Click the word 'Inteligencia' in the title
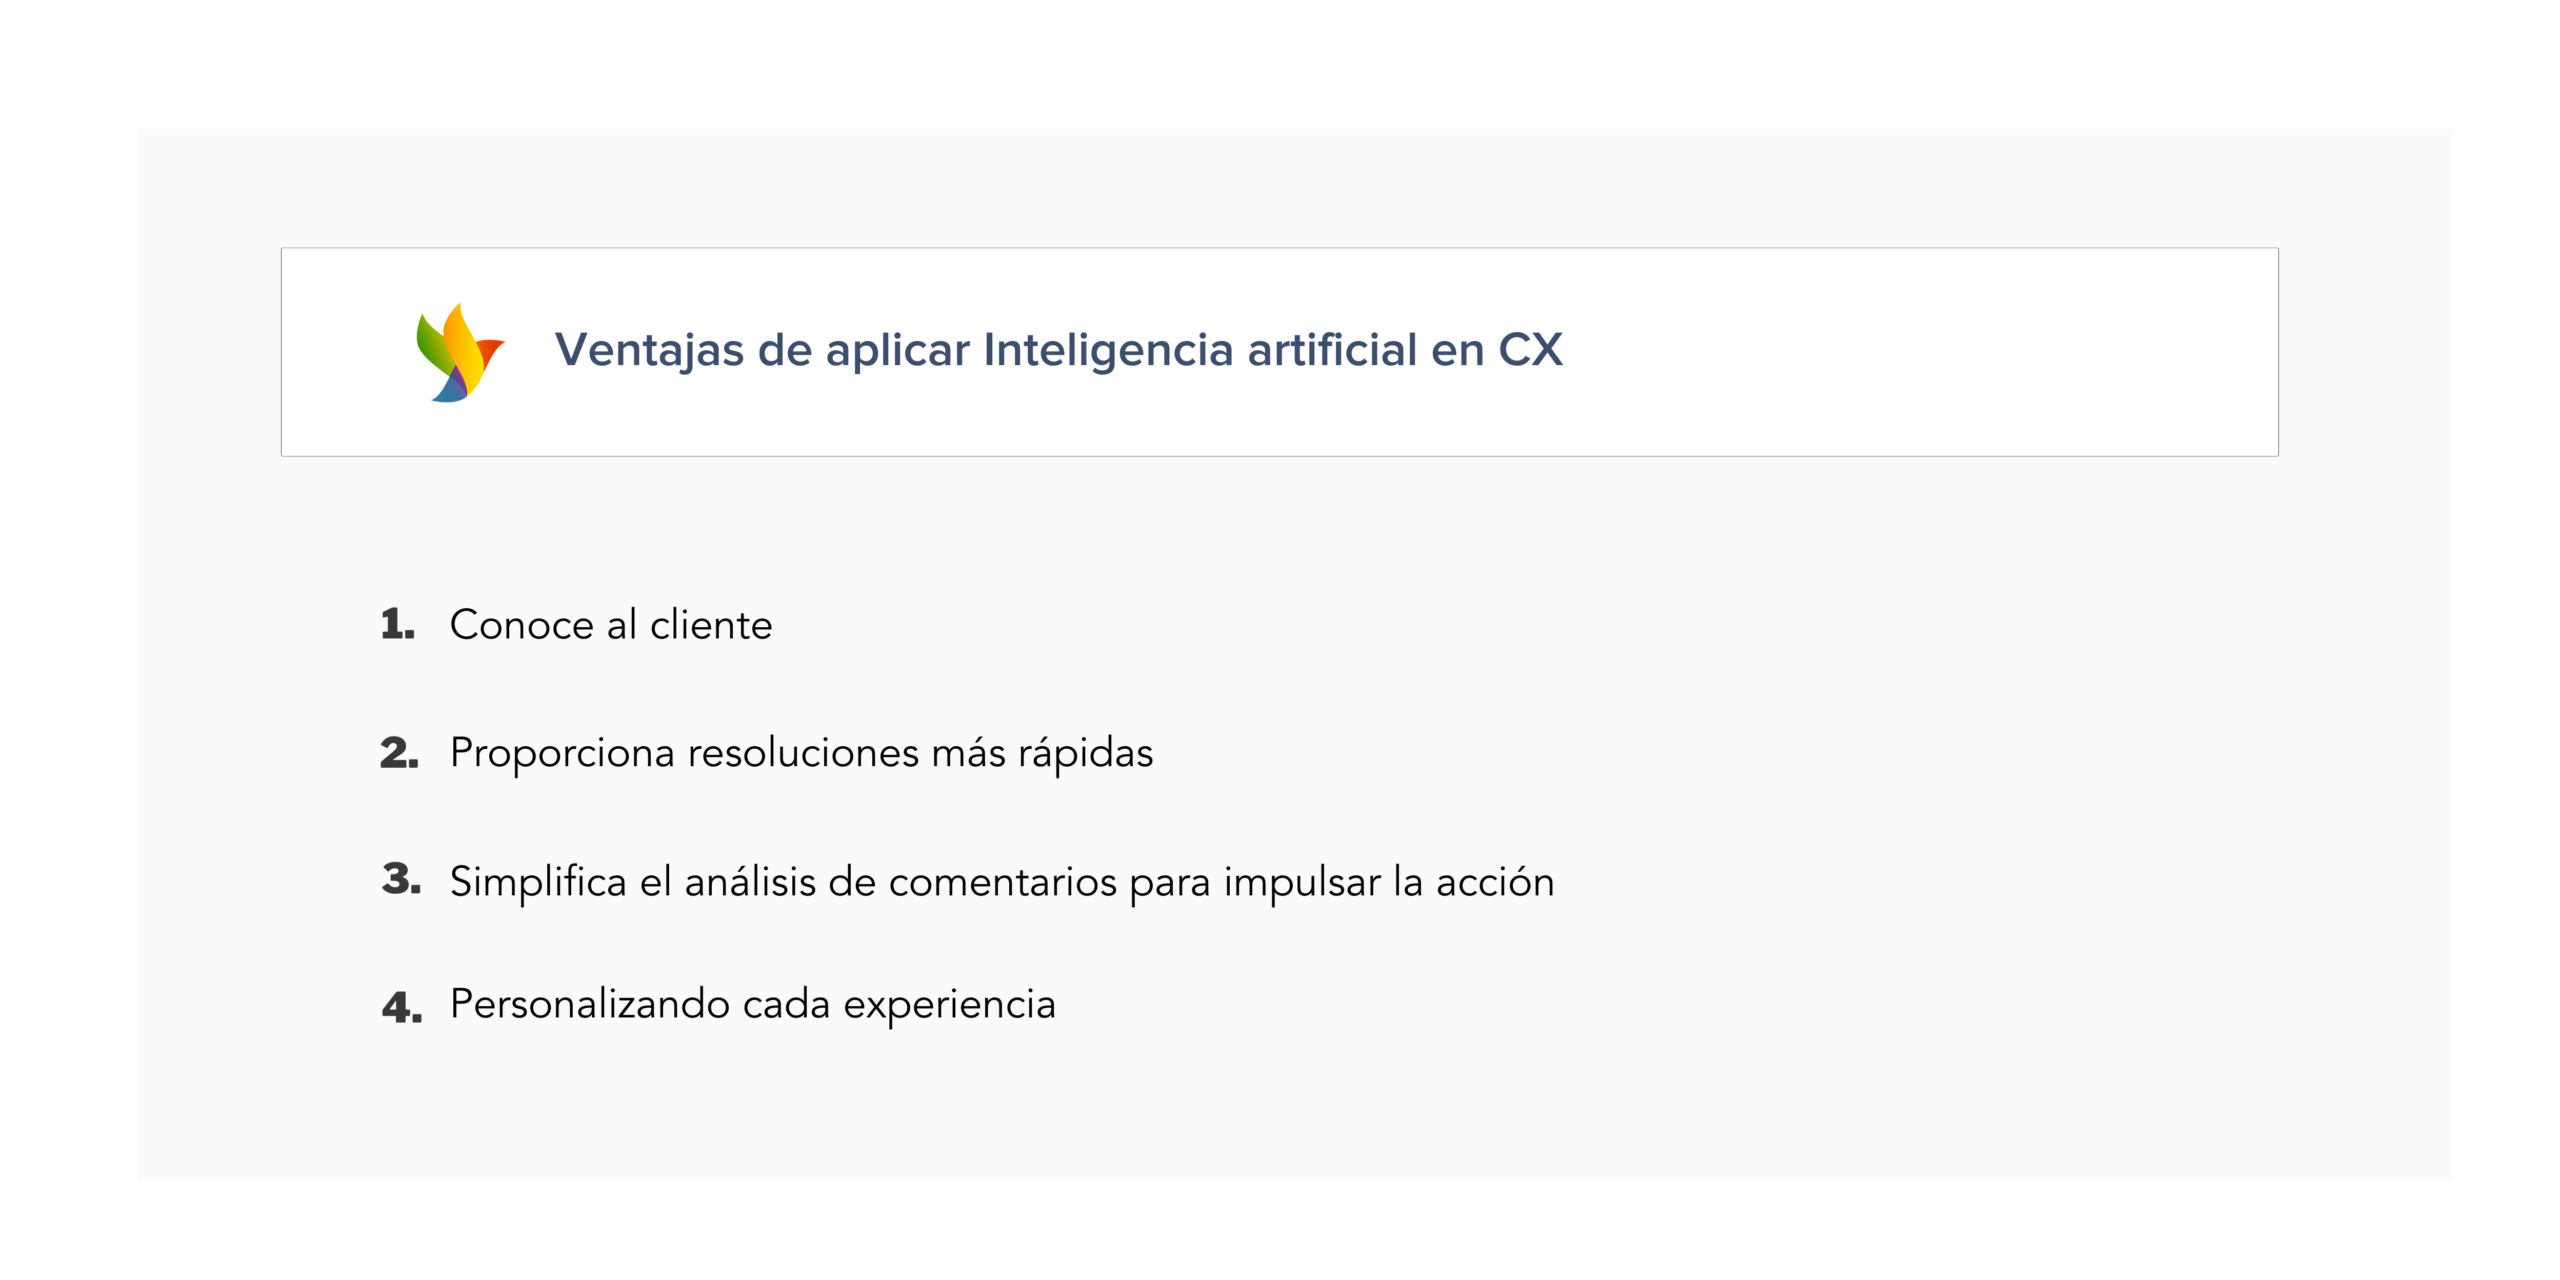Viewport: 2560px width, 1280px height. coord(1108,350)
